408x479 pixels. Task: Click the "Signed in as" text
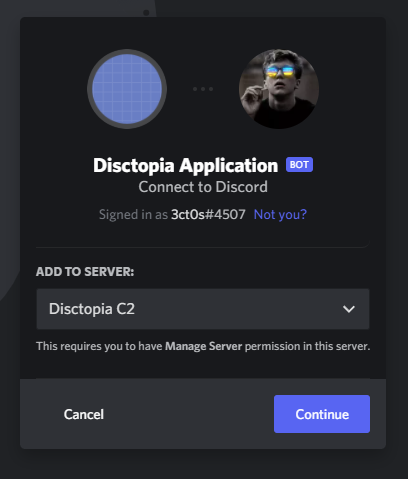pyautogui.click(x=133, y=214)
